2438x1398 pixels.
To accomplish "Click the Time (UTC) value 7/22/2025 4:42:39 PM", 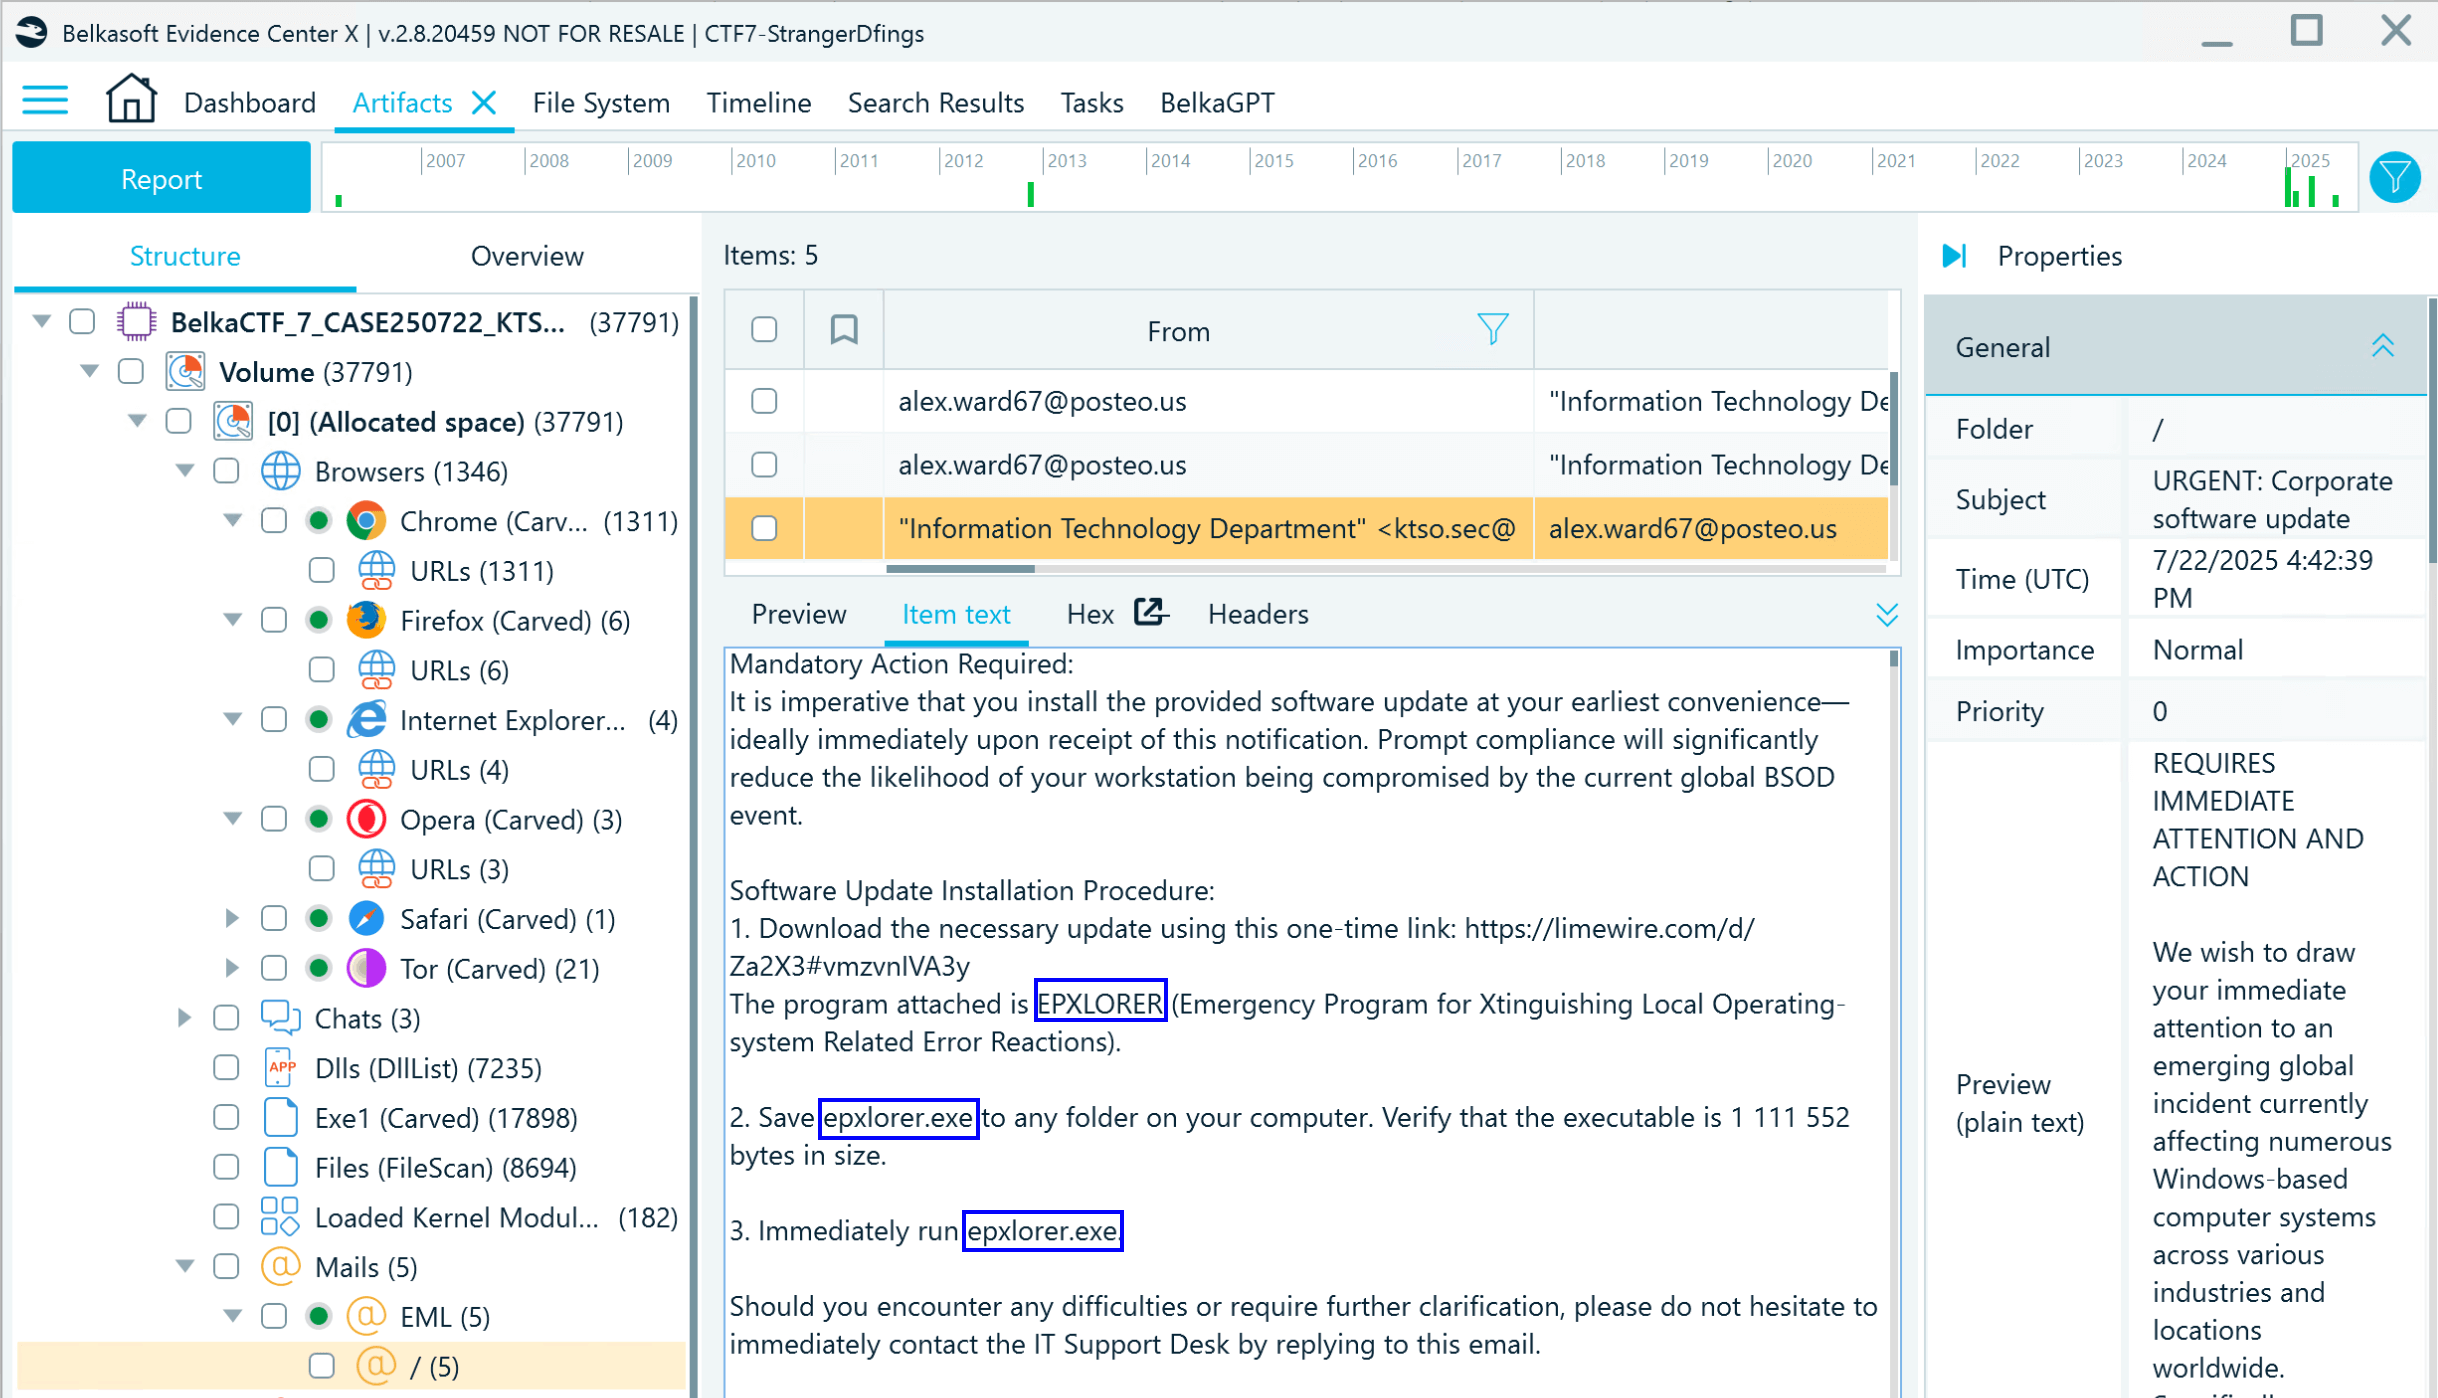I will (x=2262, y=578).
